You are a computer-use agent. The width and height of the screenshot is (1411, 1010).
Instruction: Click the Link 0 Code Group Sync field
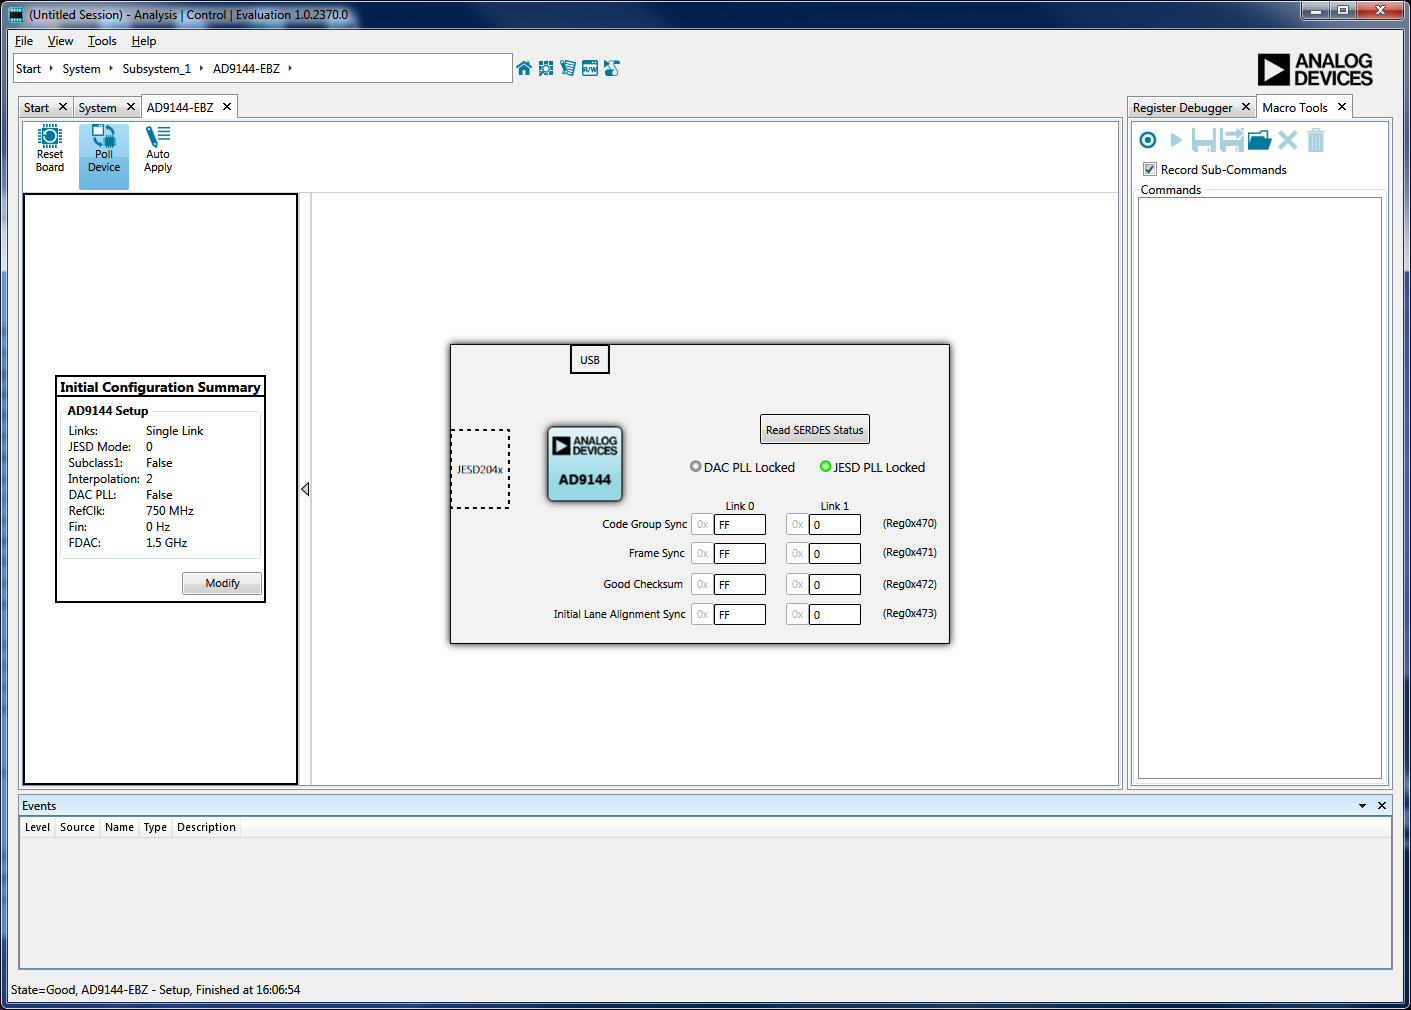(x=739, y=525)
